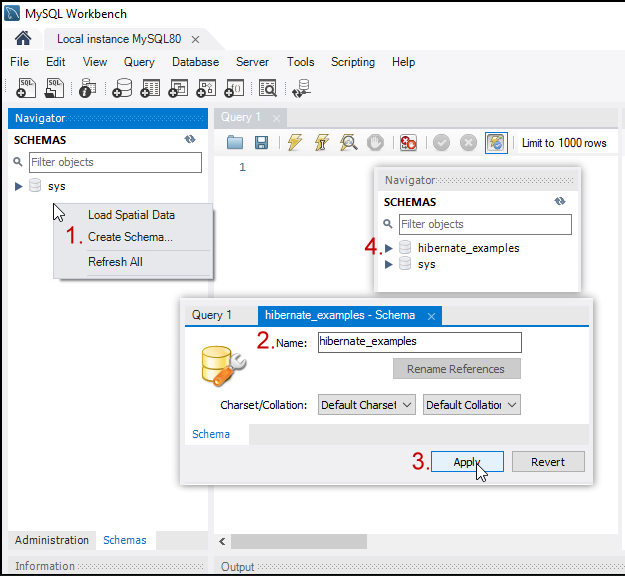
Task: Choose Create Schema... from context menu
Action: tap(130, 237)
